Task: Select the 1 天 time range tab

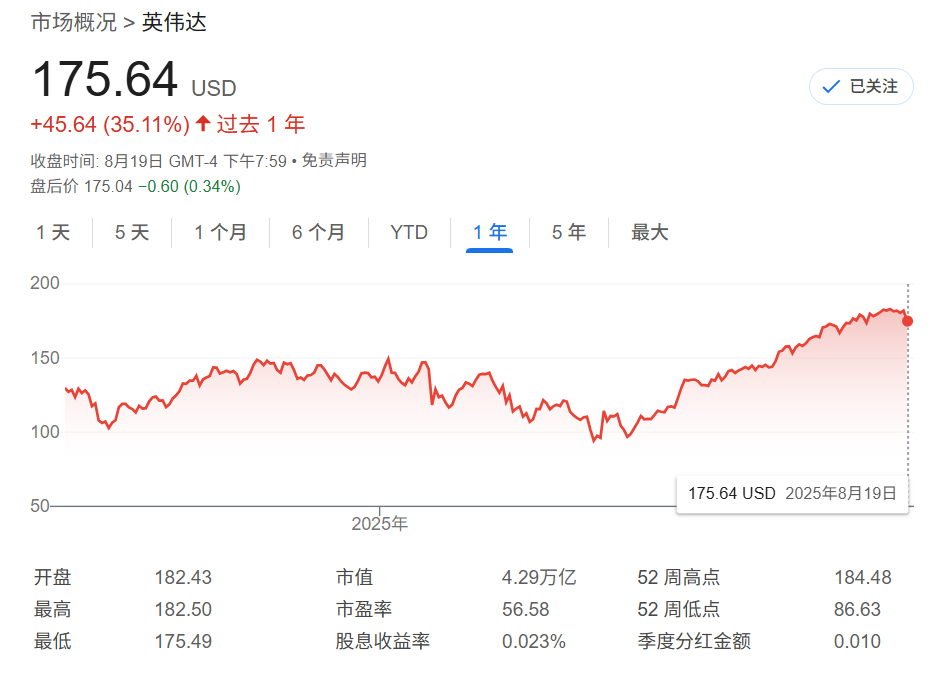Action: (53, 232)
